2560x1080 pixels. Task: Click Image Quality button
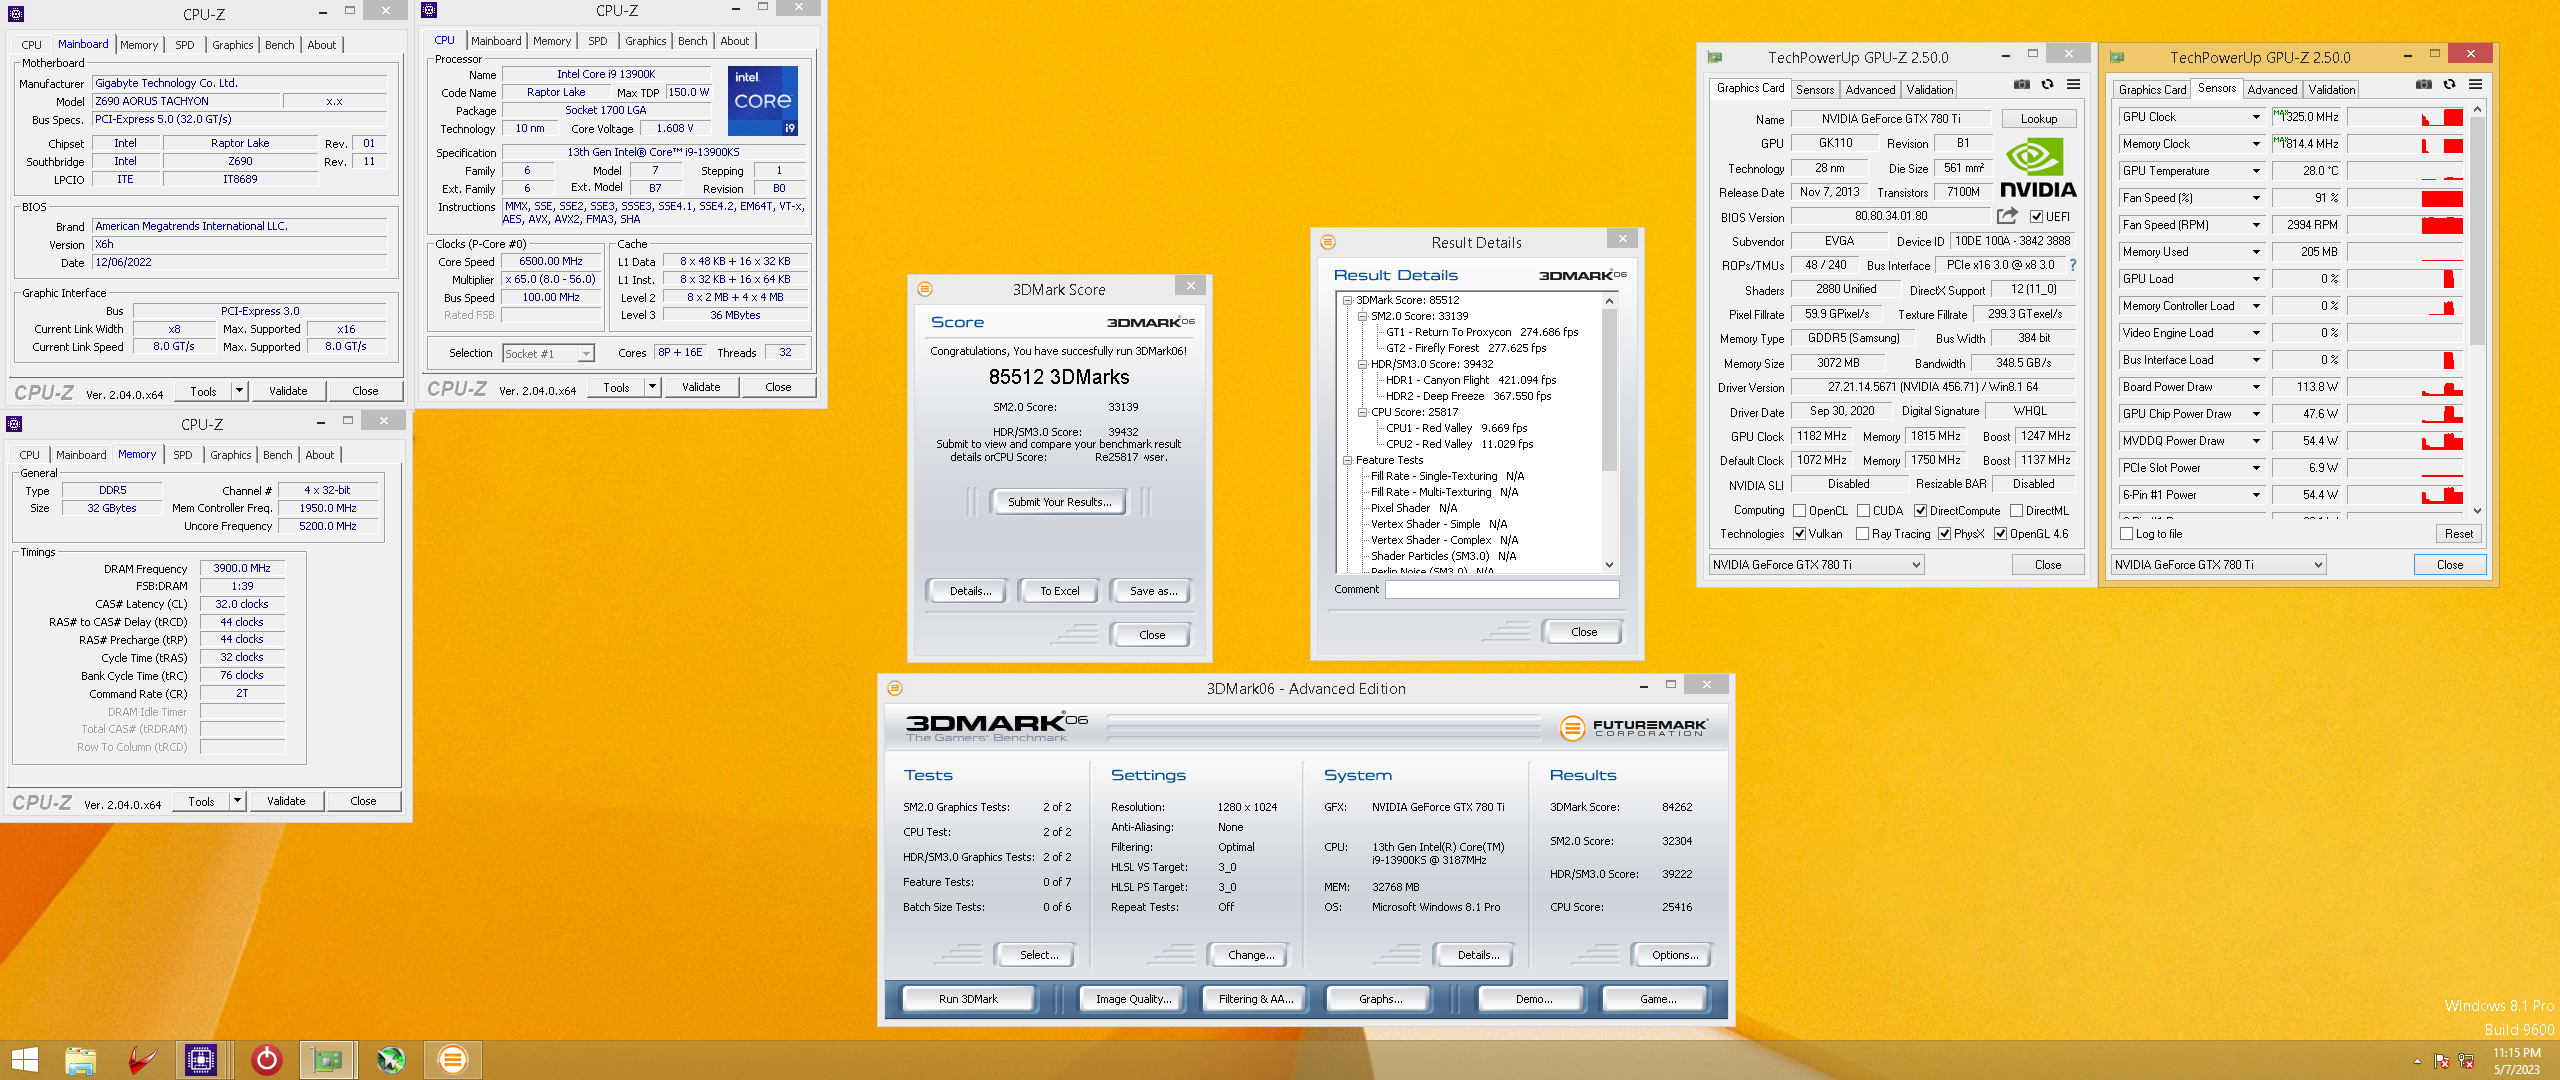1133,999
